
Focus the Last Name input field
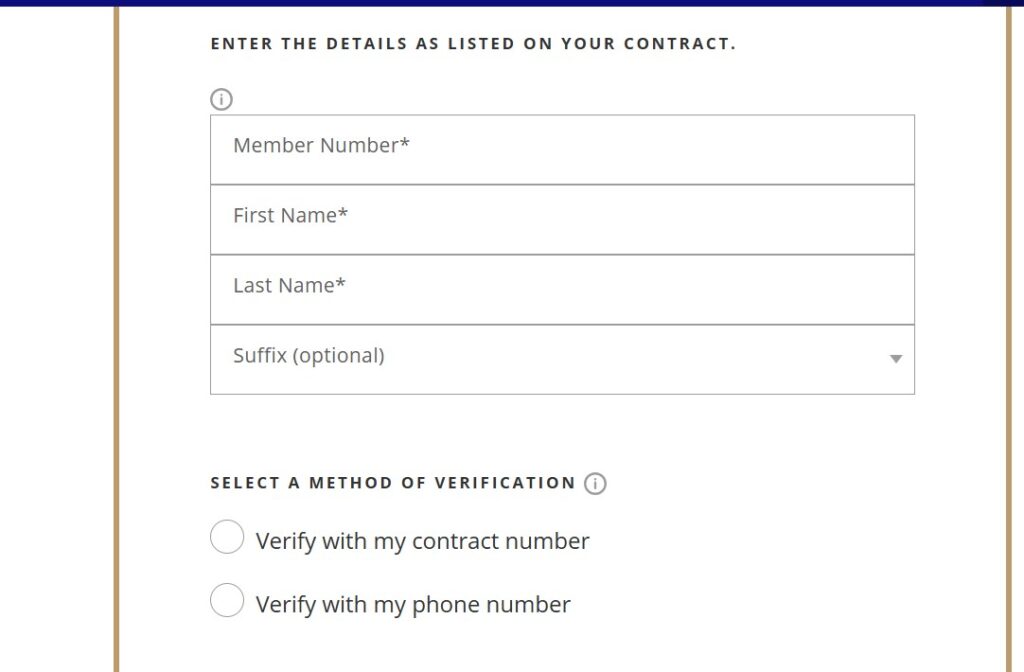[x=562, y=290]
